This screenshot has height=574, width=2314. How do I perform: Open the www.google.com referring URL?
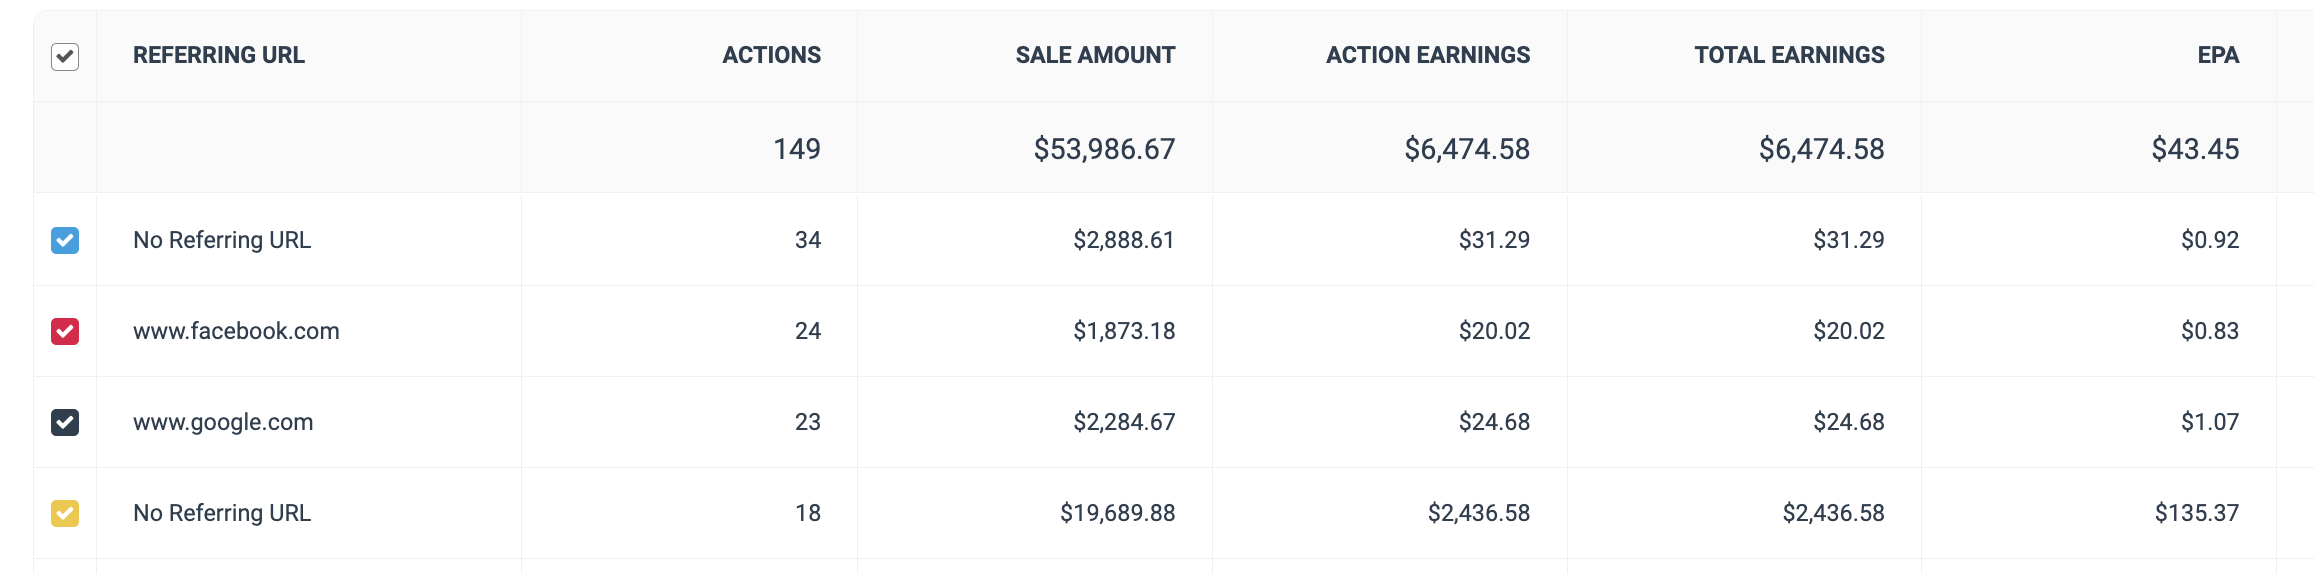click(223, 422)
